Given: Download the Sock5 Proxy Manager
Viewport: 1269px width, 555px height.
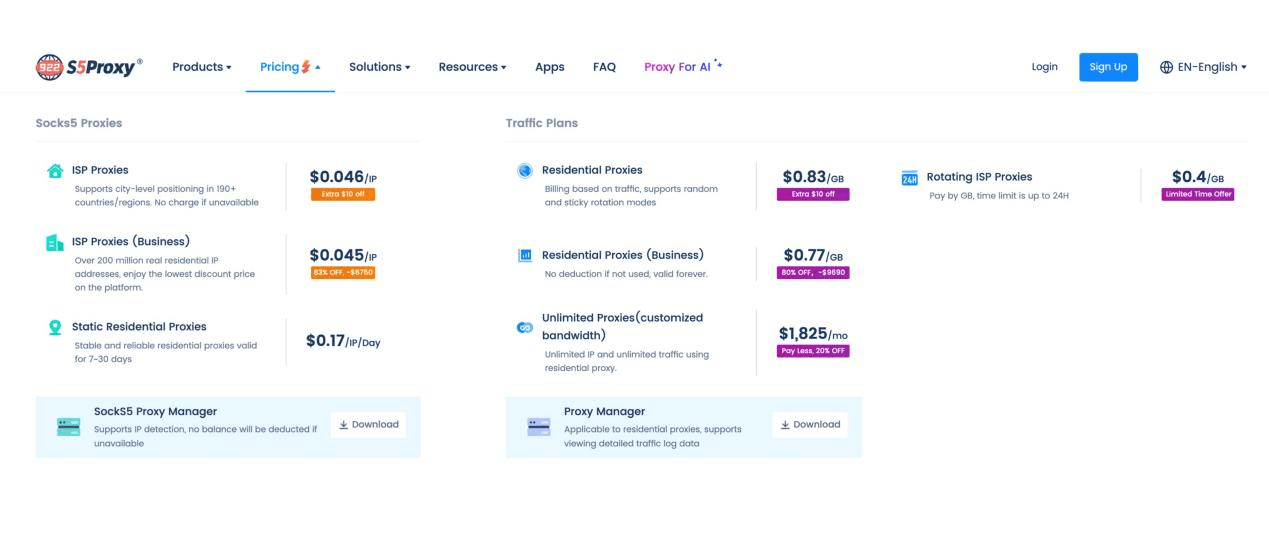Looking at the screenshot, I should pos(369,425).
